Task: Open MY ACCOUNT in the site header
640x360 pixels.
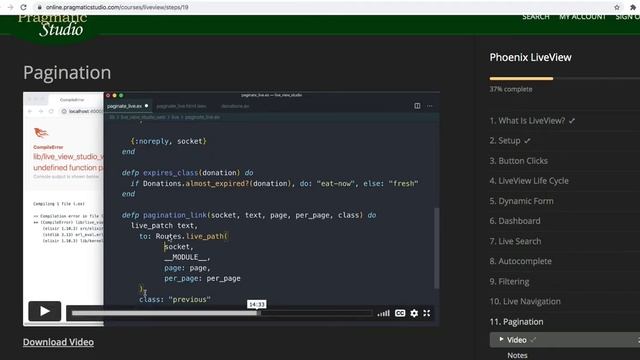Action: pyautogui.click(x=582, y=17)
